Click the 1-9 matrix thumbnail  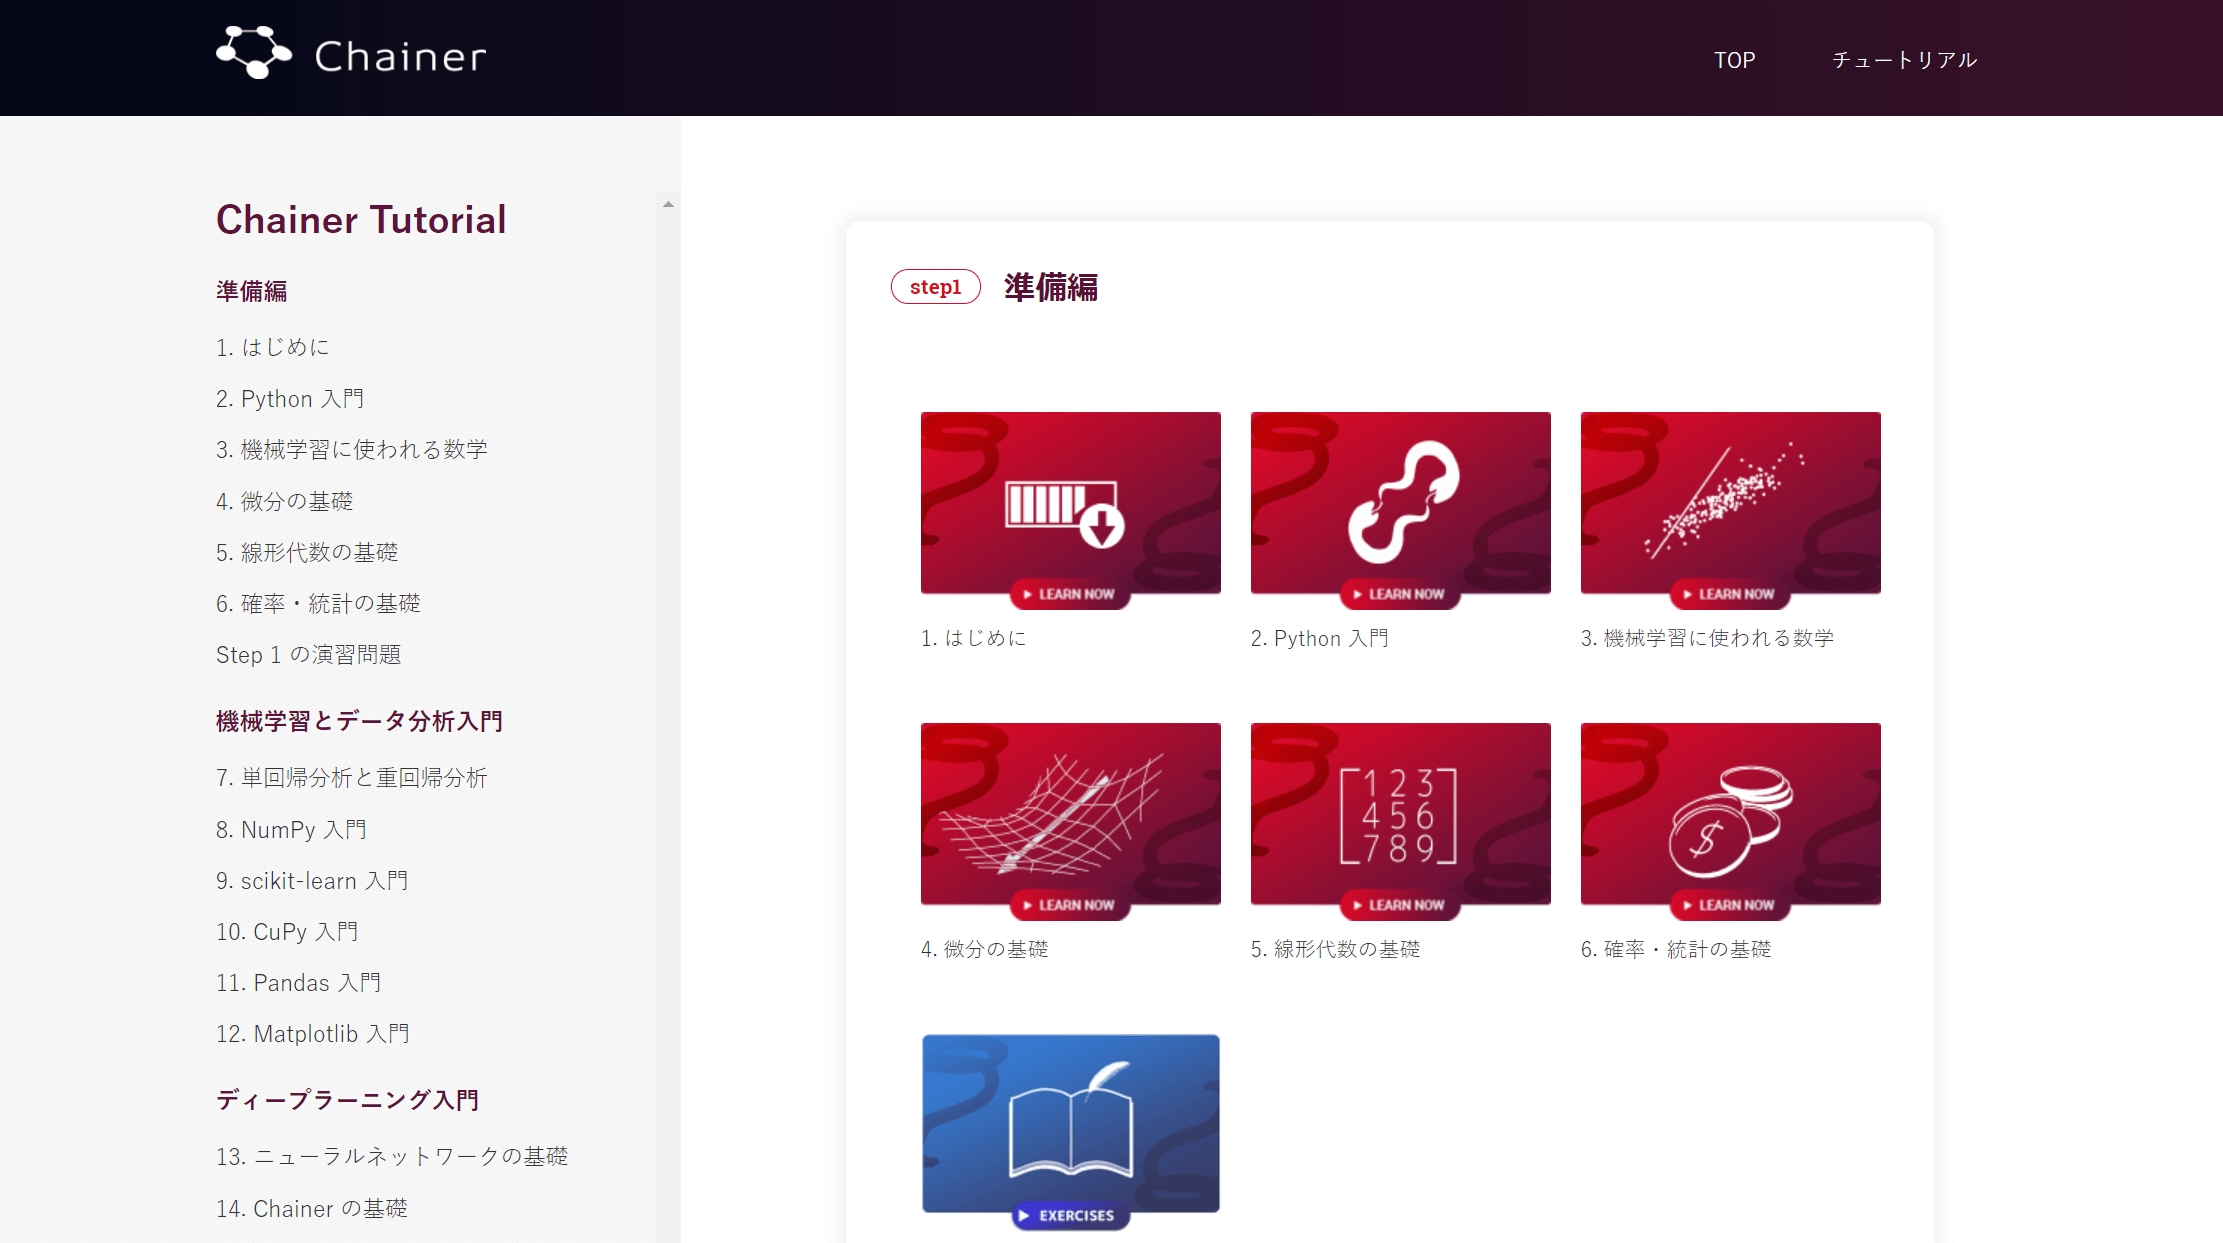pyautogui.click(x=1401, y=814)
